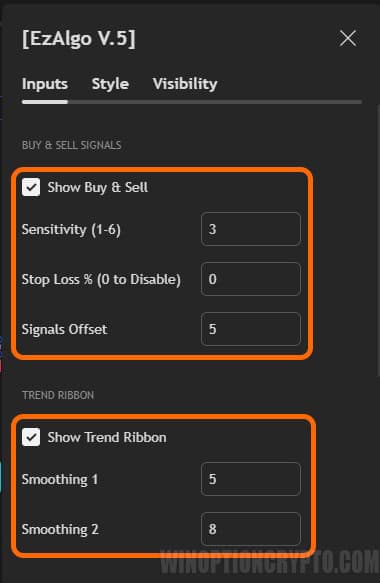
Task: Click the Sensitivity (1-6) label
Action: click(x=71, y=229)
